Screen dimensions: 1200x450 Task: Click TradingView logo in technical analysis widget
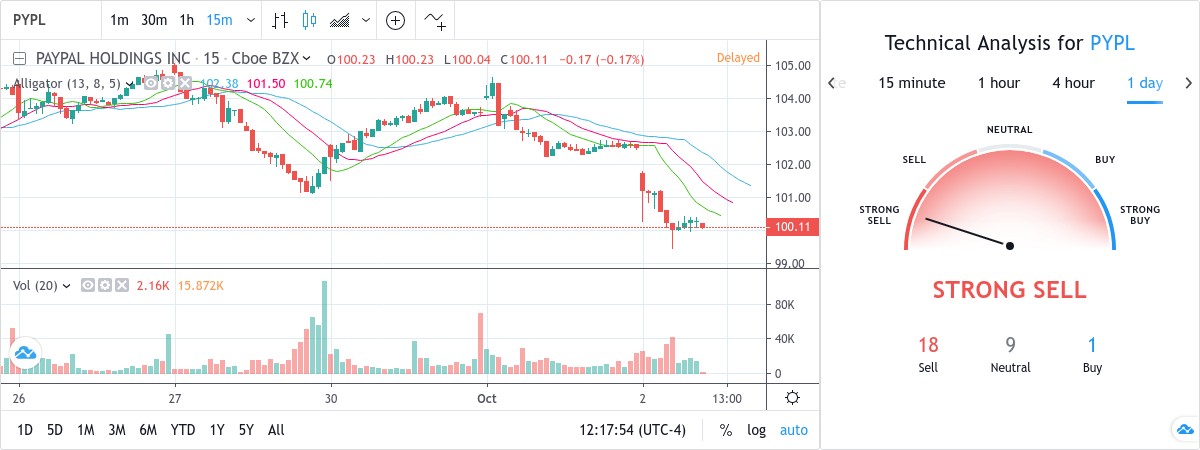[x=1183, y=430]
